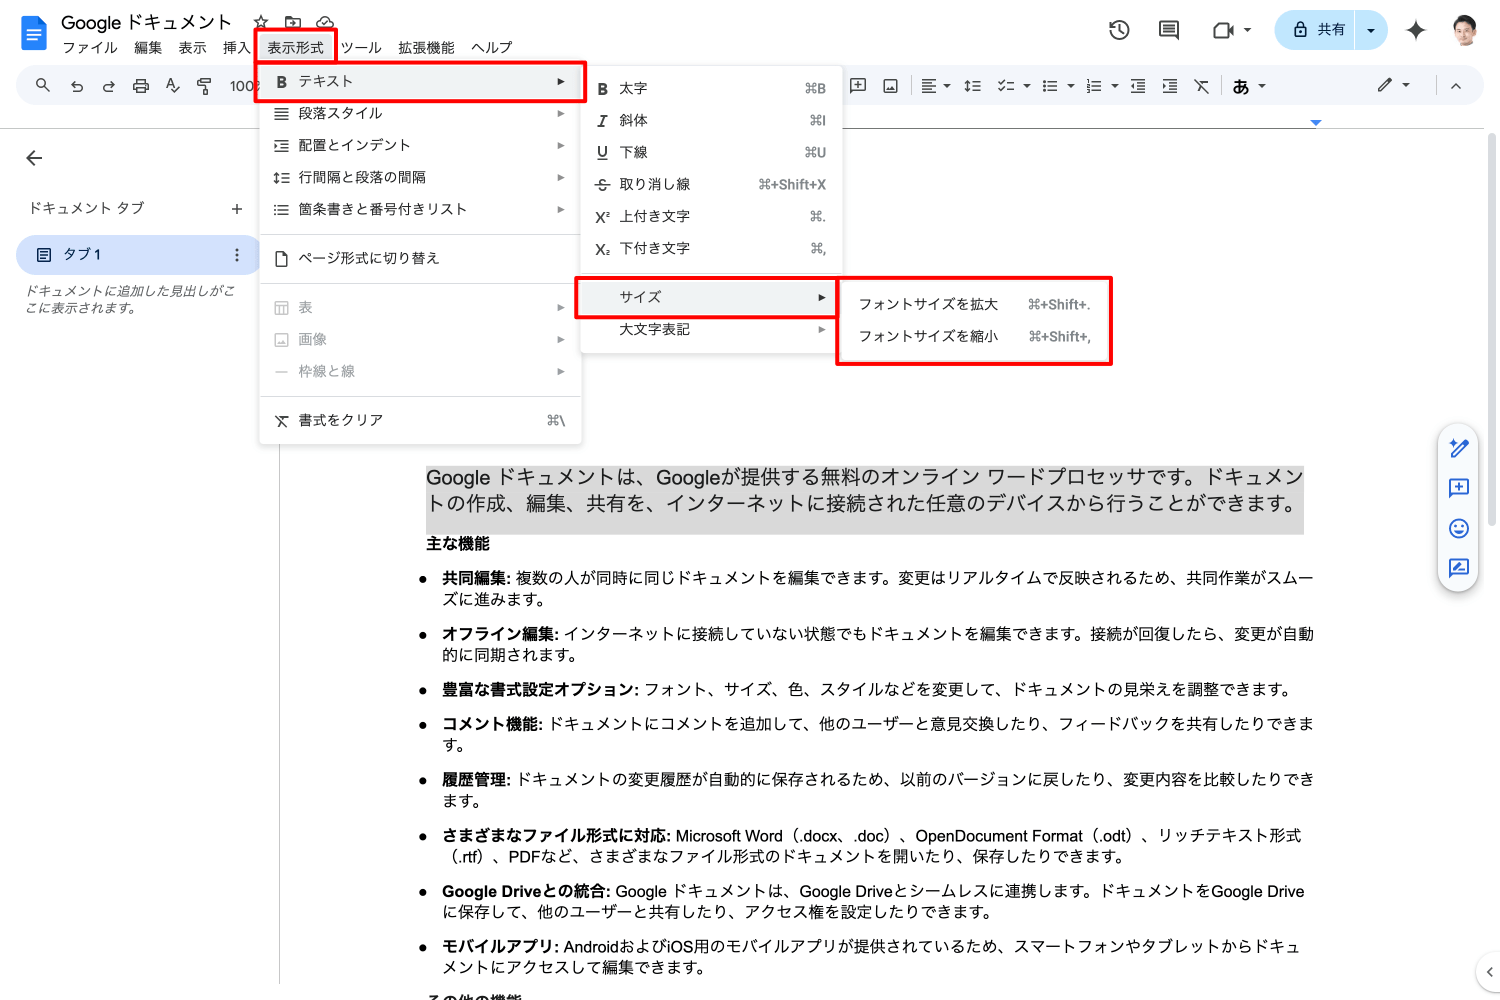Choose フォントサイズを拡大
Screen dimensions: 1500x1000
pyautogui.click(x=974, y=304)
